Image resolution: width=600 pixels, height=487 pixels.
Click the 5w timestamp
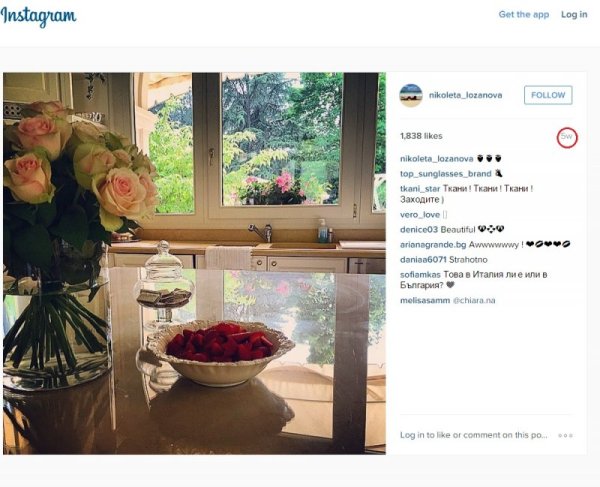tap(567, 136)
